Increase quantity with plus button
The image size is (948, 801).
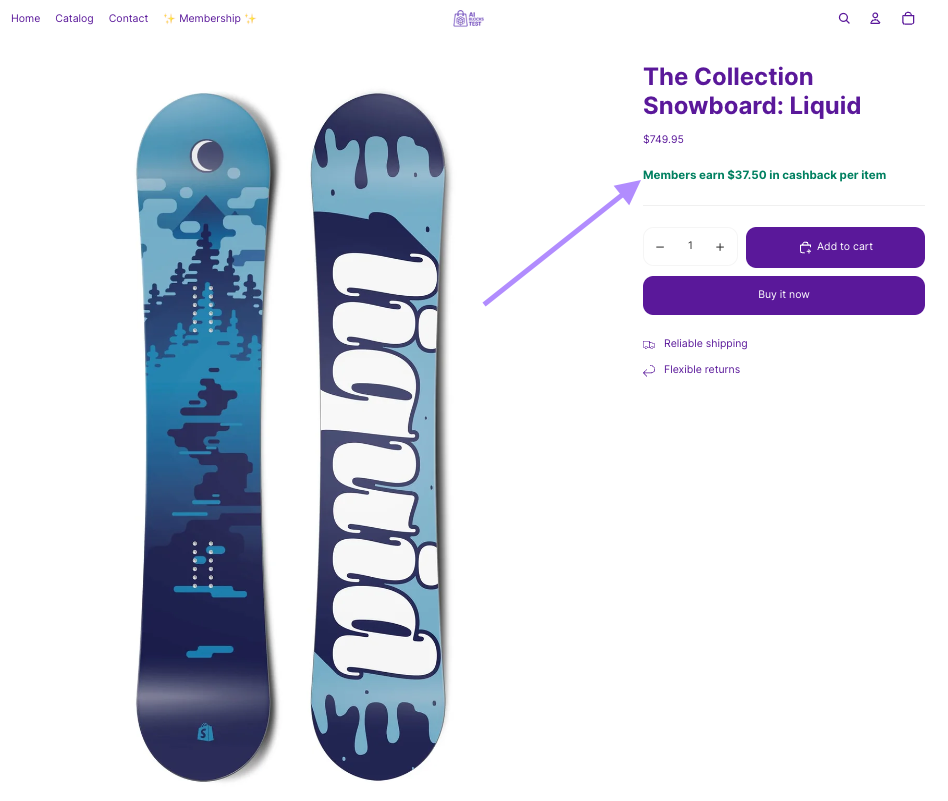720,247
